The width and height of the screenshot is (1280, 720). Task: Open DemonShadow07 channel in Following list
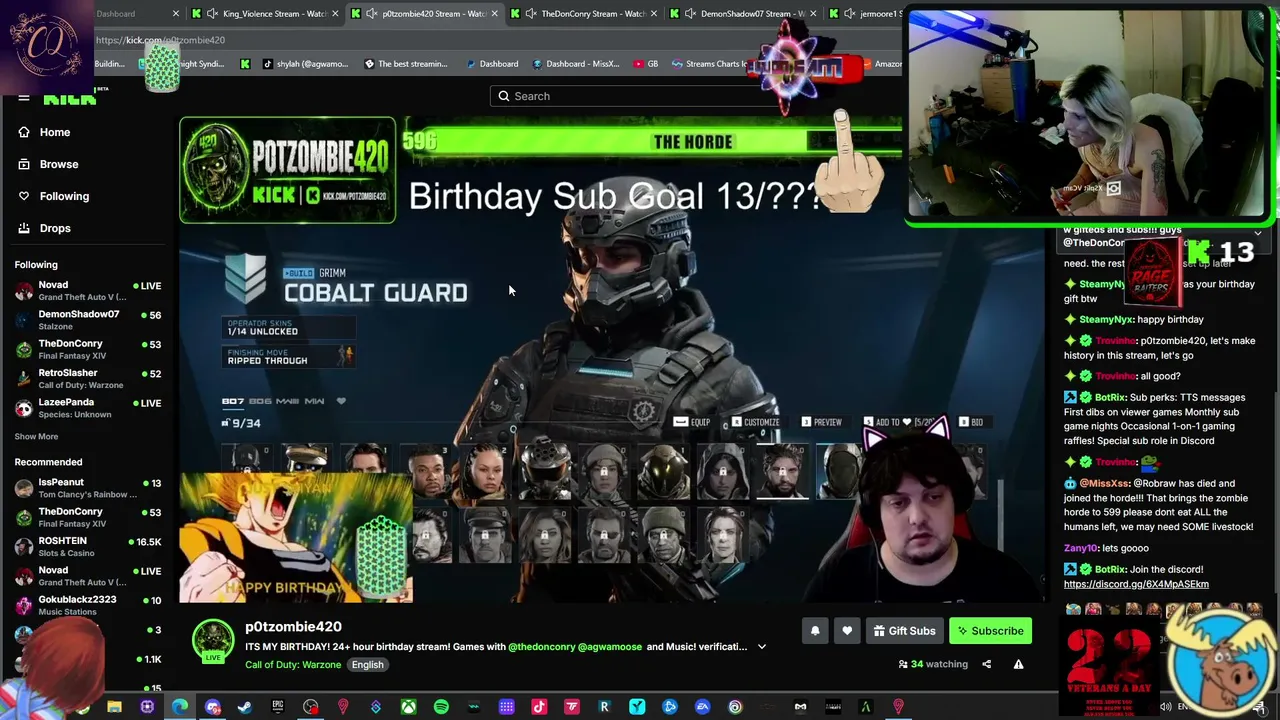point(87,320)
